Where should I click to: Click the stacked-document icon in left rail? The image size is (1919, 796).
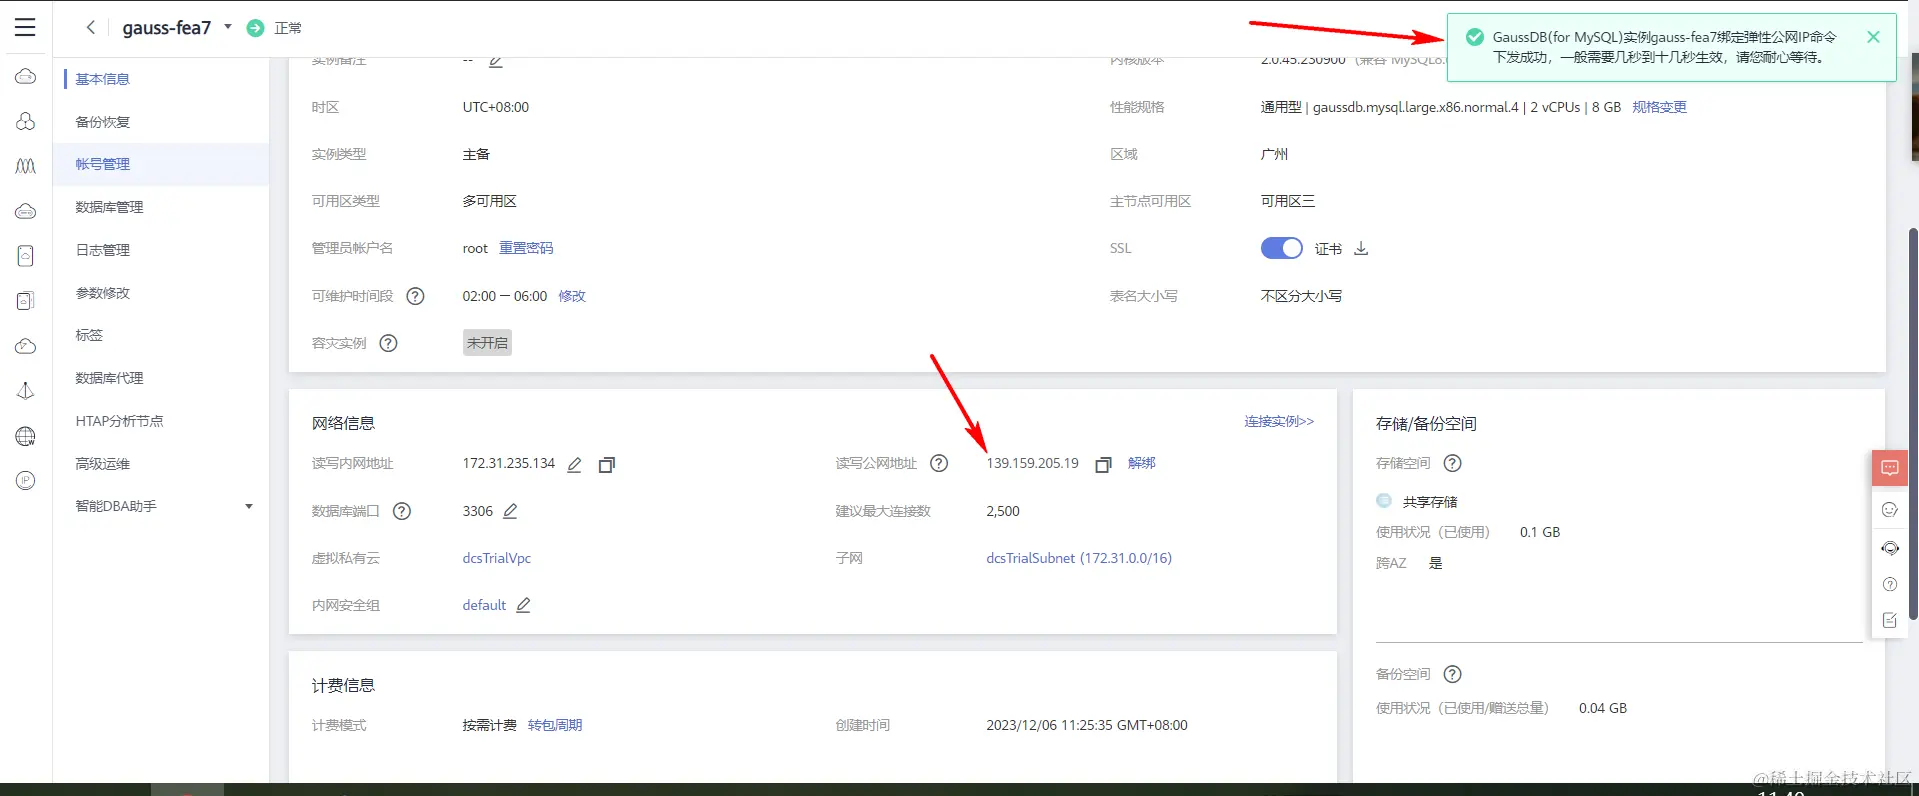coord(26,301)
